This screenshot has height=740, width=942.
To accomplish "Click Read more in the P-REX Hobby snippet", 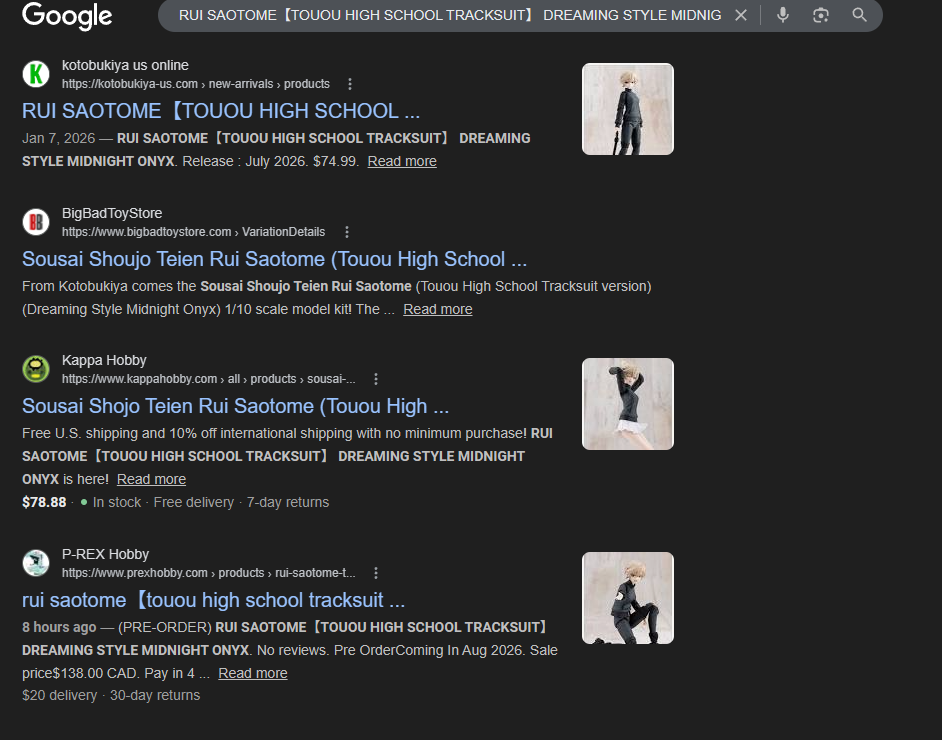I will pos(252,673).
